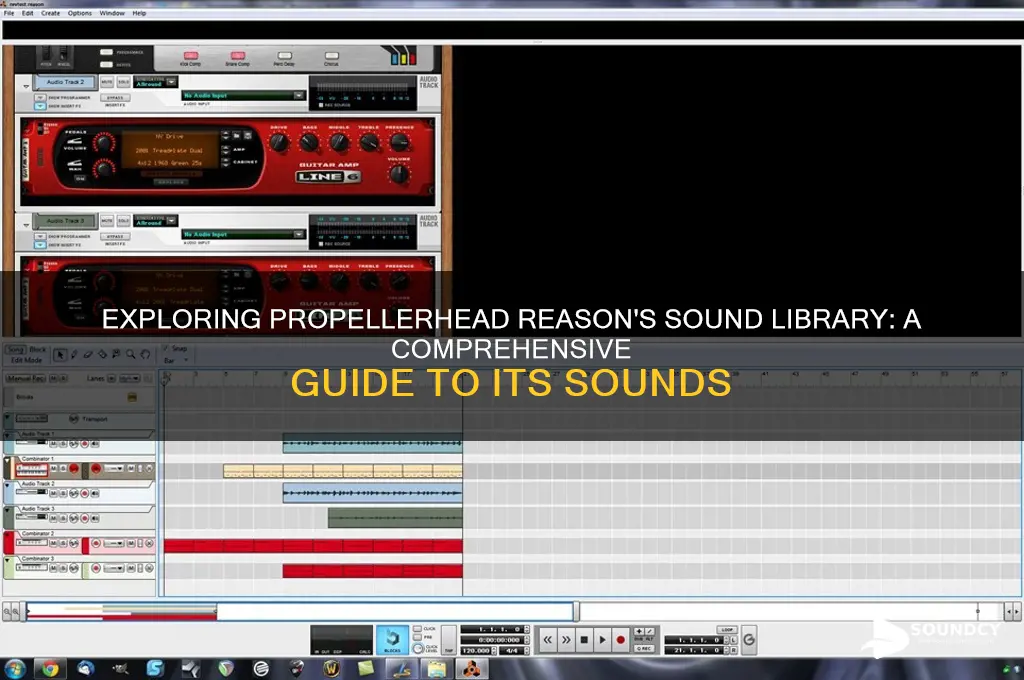The height and width of the screenshot is (680, 1024).
Task: Select the Magnify tool
Action: click(131, 355)
